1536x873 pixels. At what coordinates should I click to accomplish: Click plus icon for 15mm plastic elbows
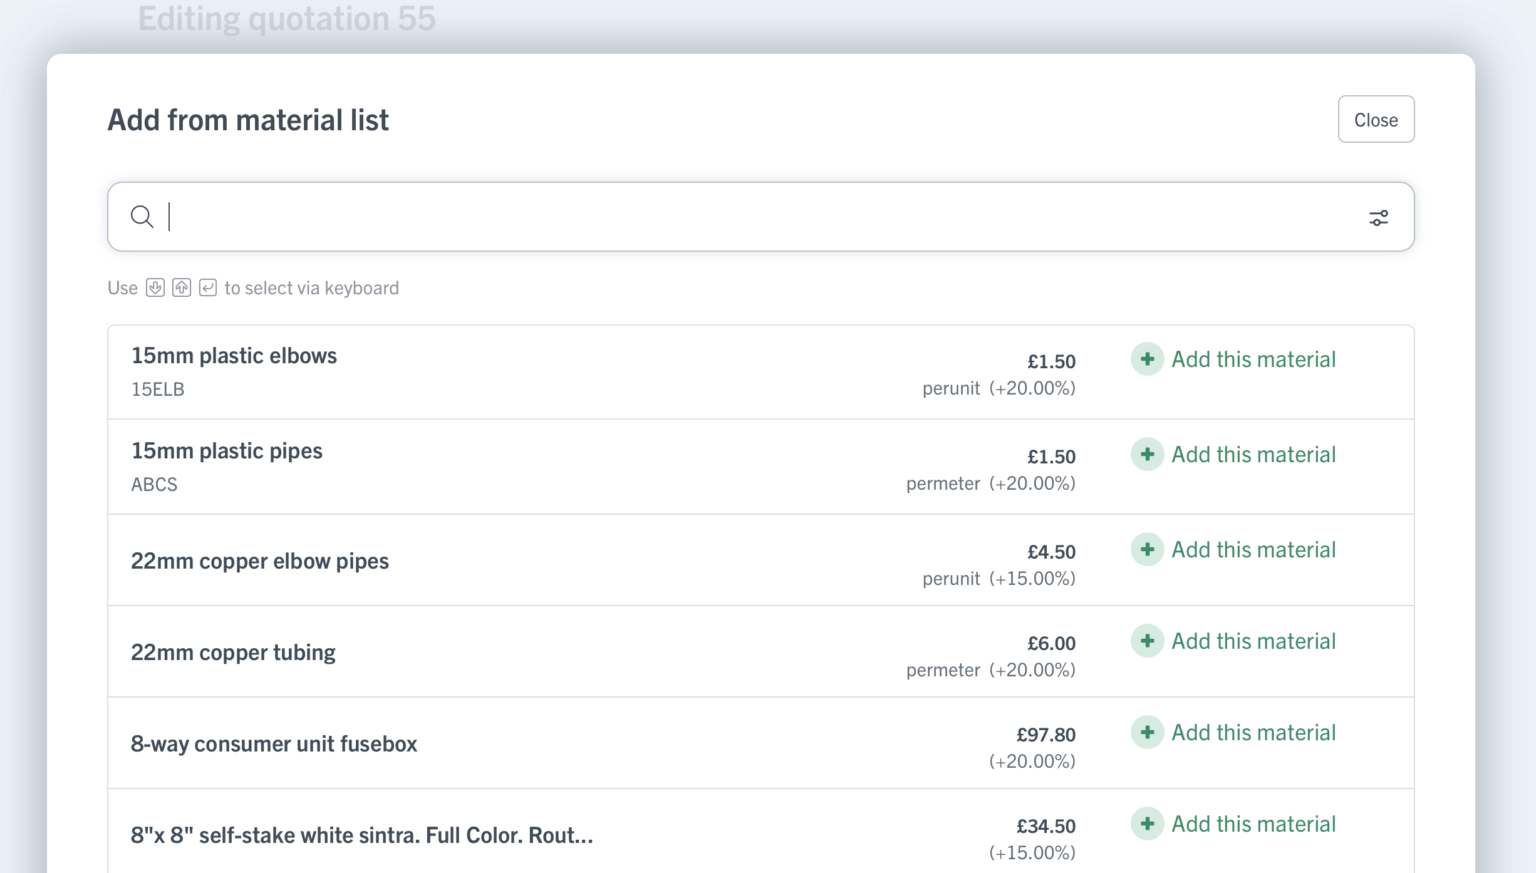(1147, 359)
